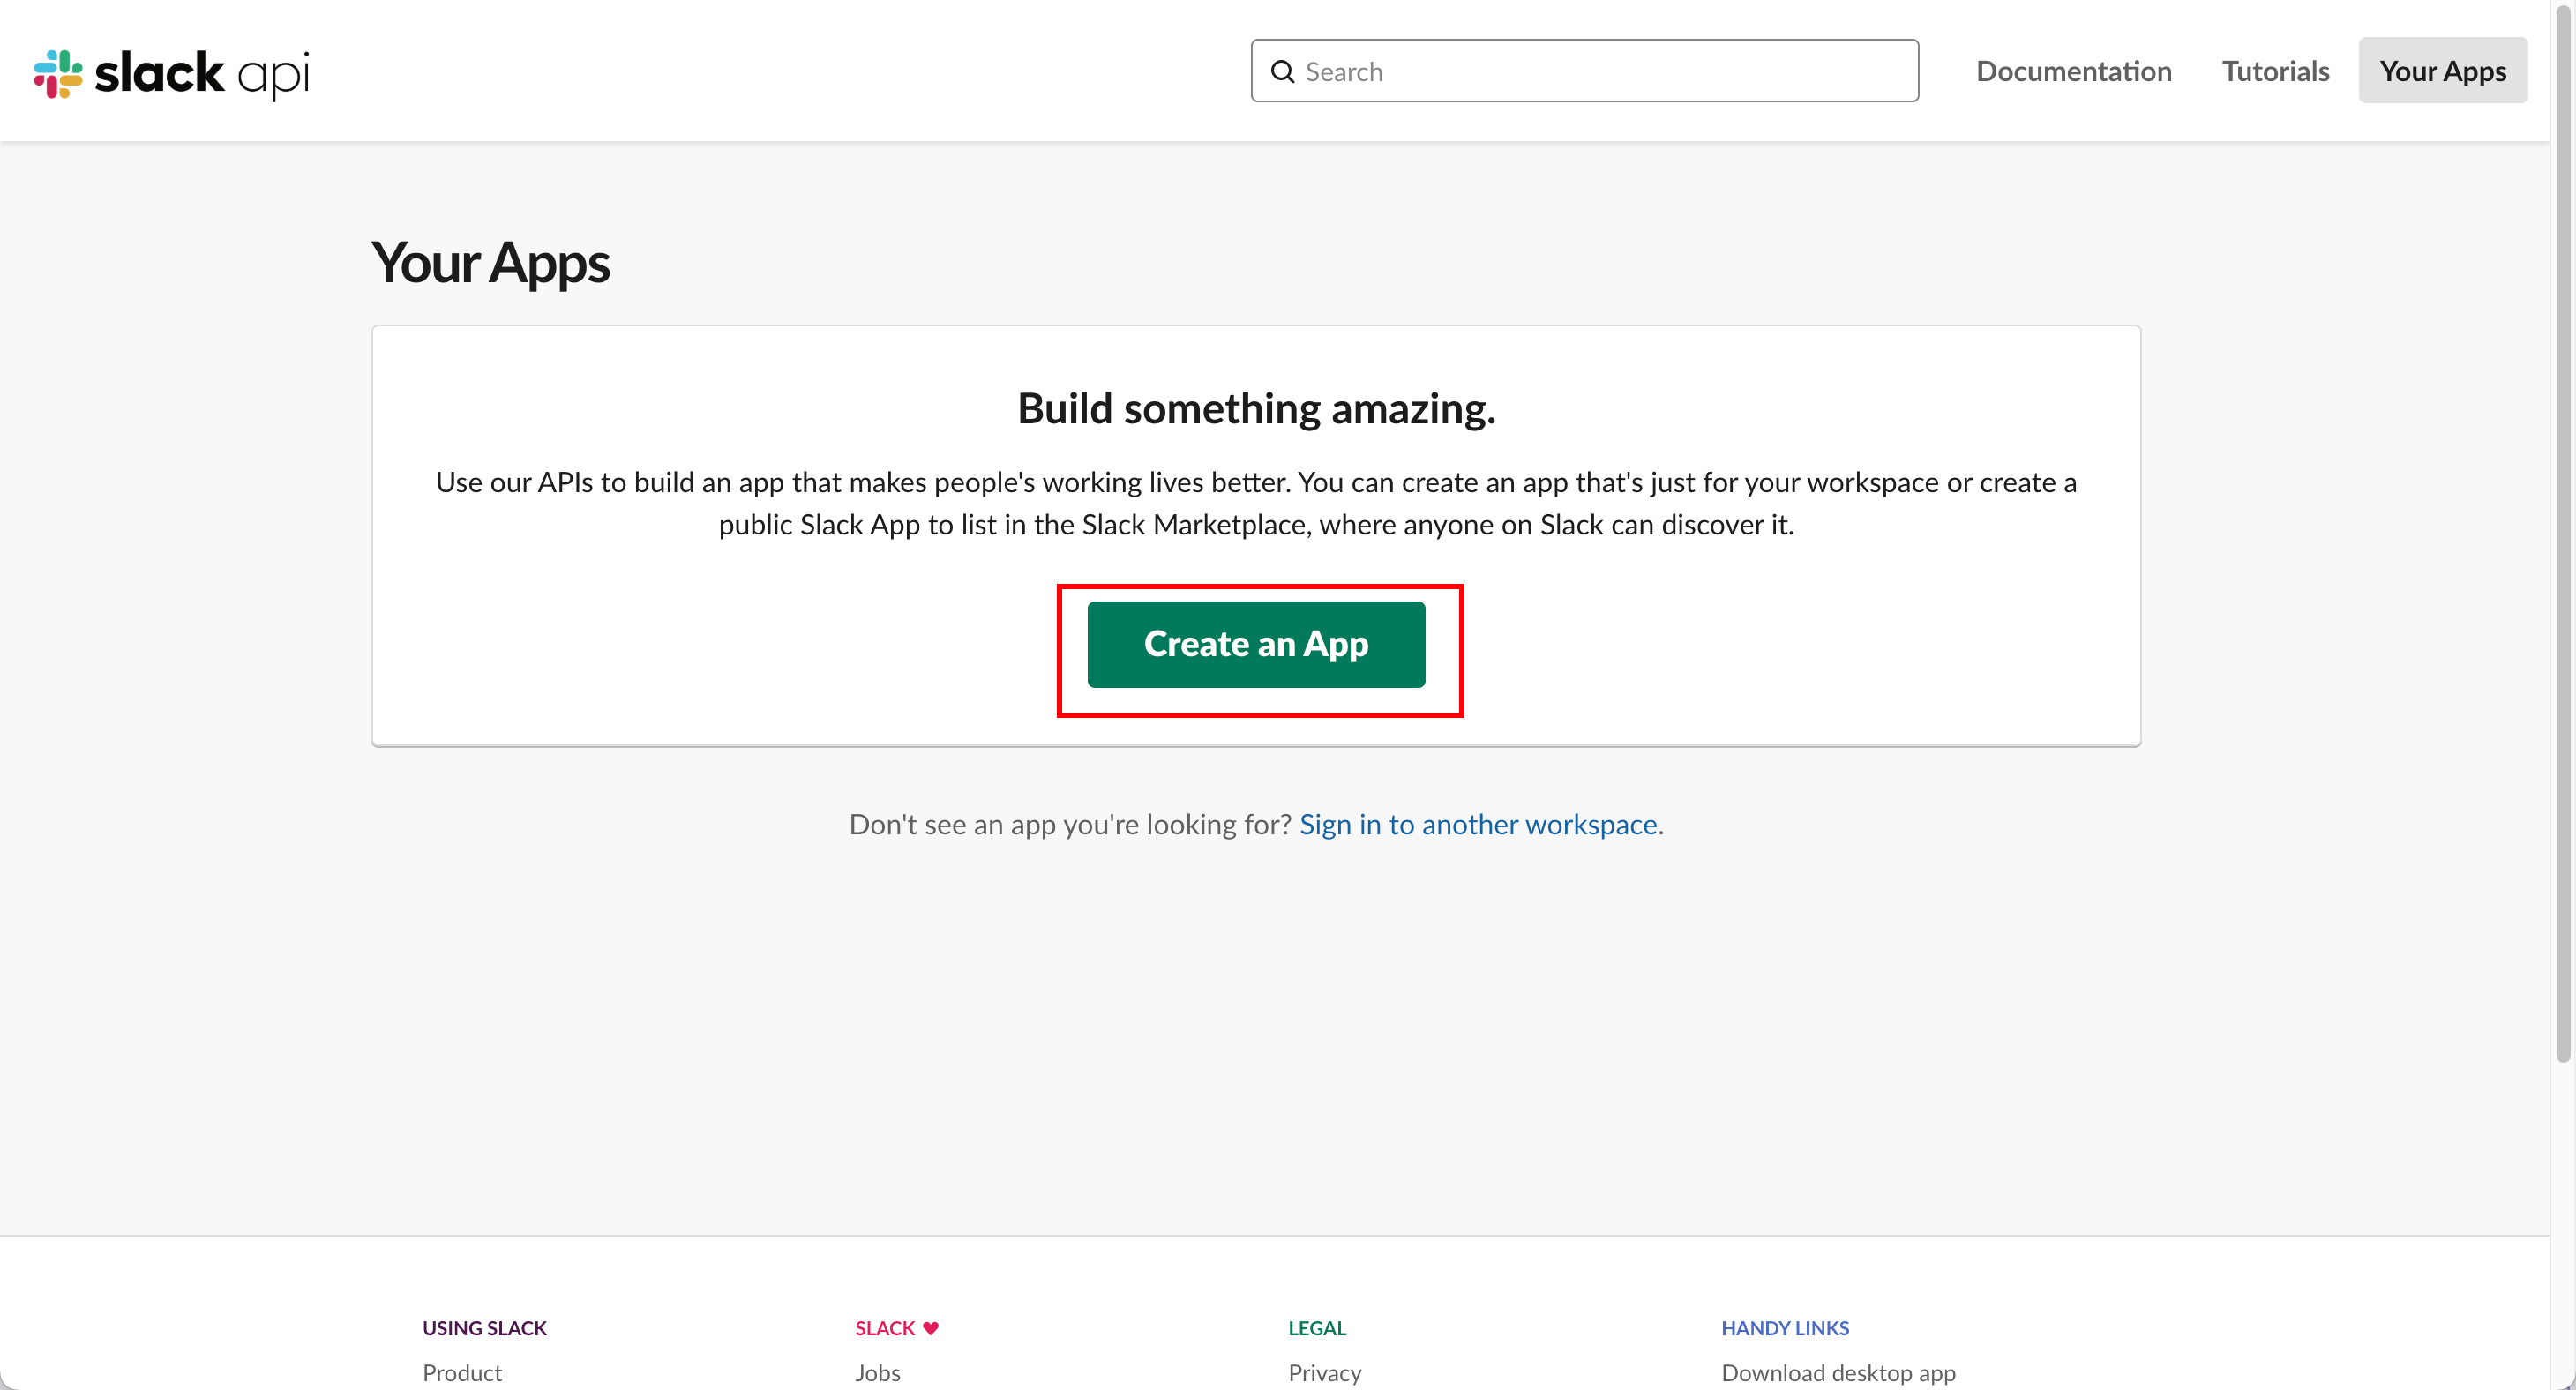Click the heart icon beside SLACK

pos(930,1328)
